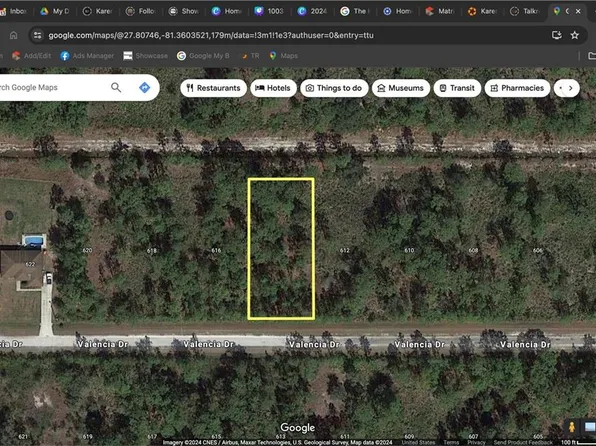Click lot number 608 label on map

pos(473,250)
